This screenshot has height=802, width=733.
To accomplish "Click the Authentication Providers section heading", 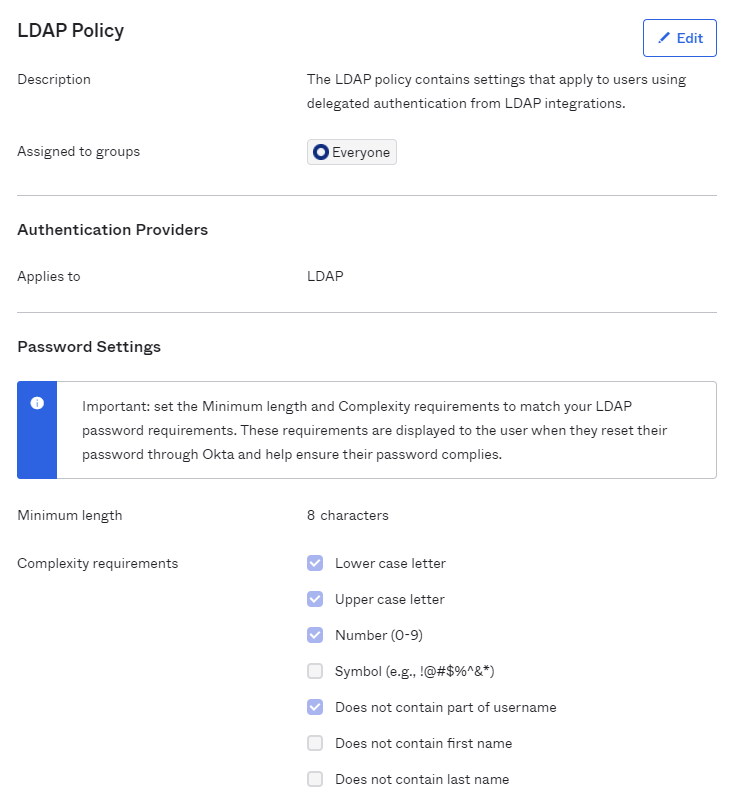I will (x=113, y=230).
